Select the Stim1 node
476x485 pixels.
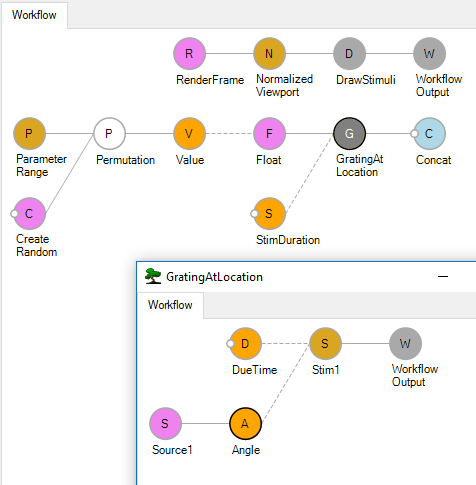tap(325, 344)
